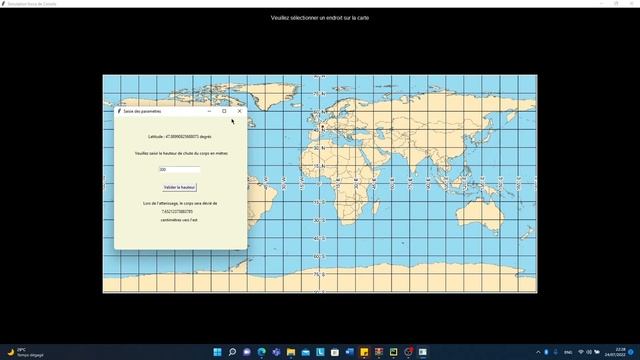This screenshot has width=640, height=360.
Task: Maximize the 'Saisie des paramètres' dialog
Action: point(224,111)
